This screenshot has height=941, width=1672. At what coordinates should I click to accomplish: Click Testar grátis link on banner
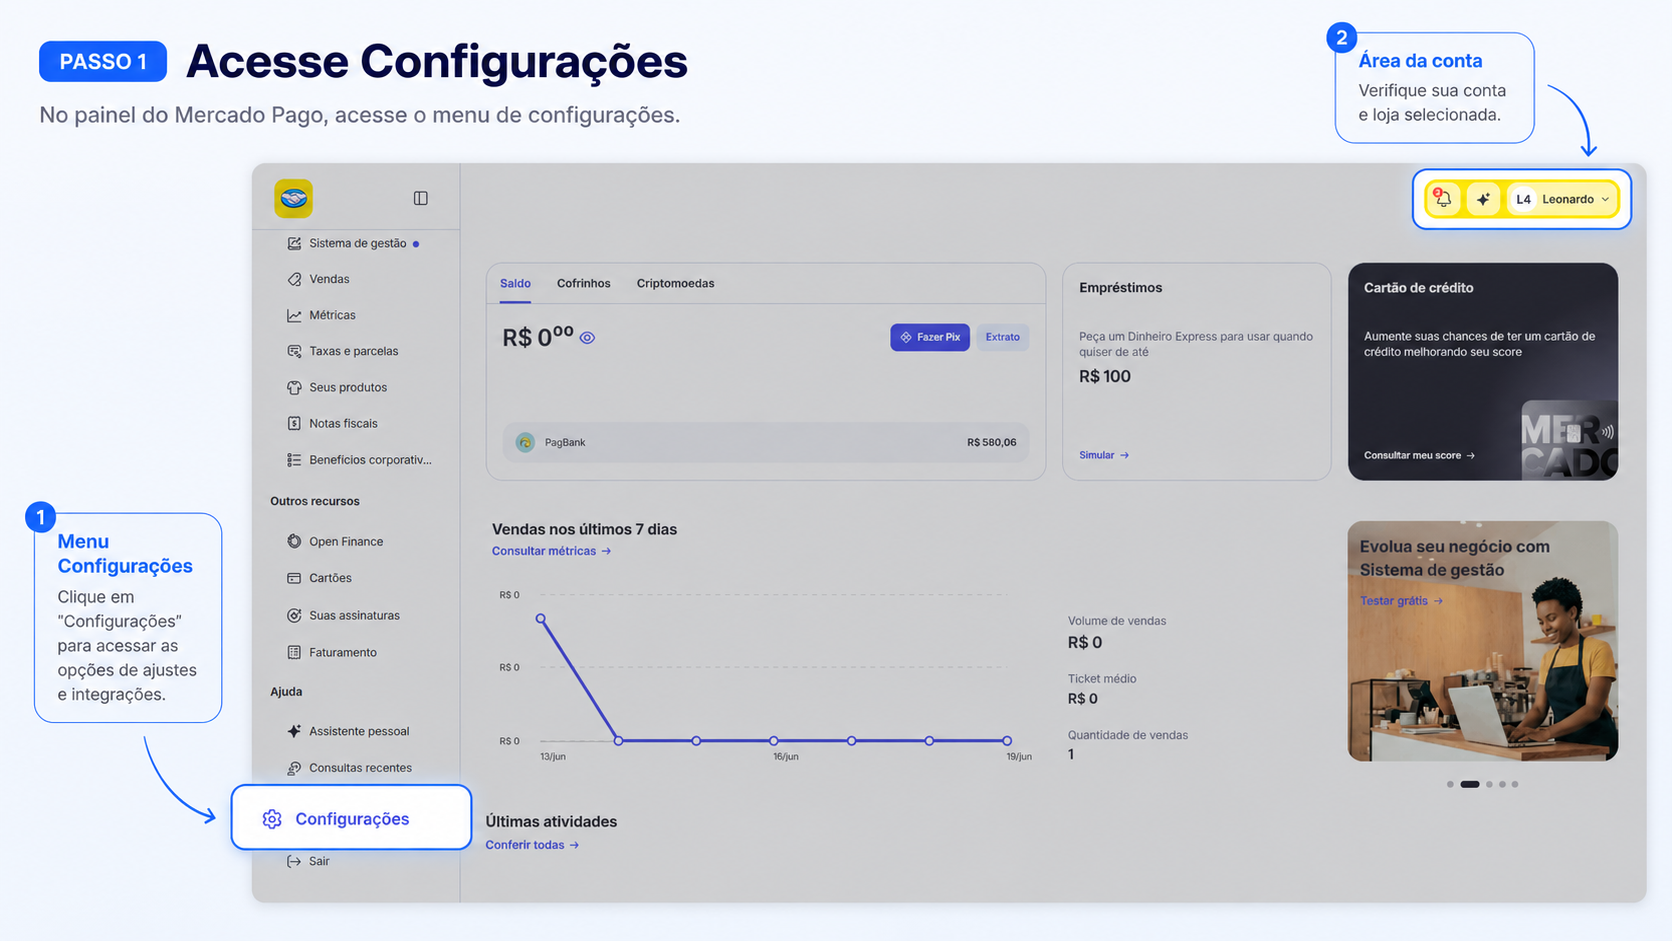pos(1401,601)
